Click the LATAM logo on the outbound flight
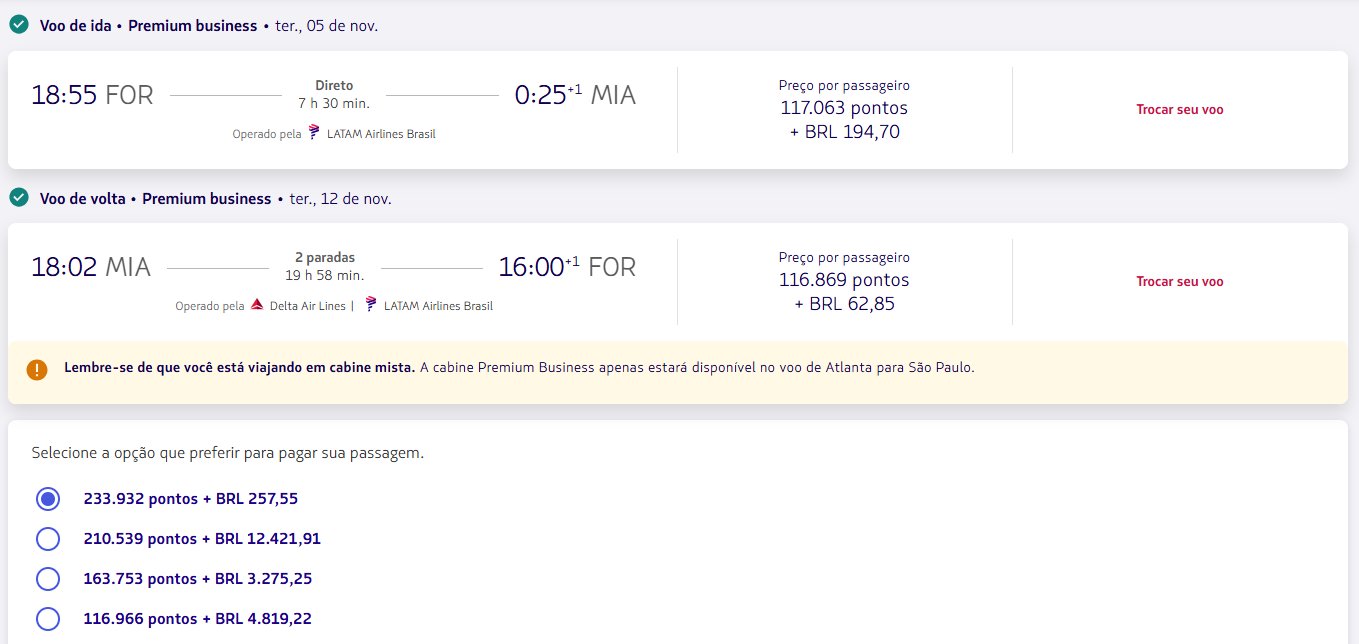Viewport: 1359px width, 644px height. tap(314, 133)
